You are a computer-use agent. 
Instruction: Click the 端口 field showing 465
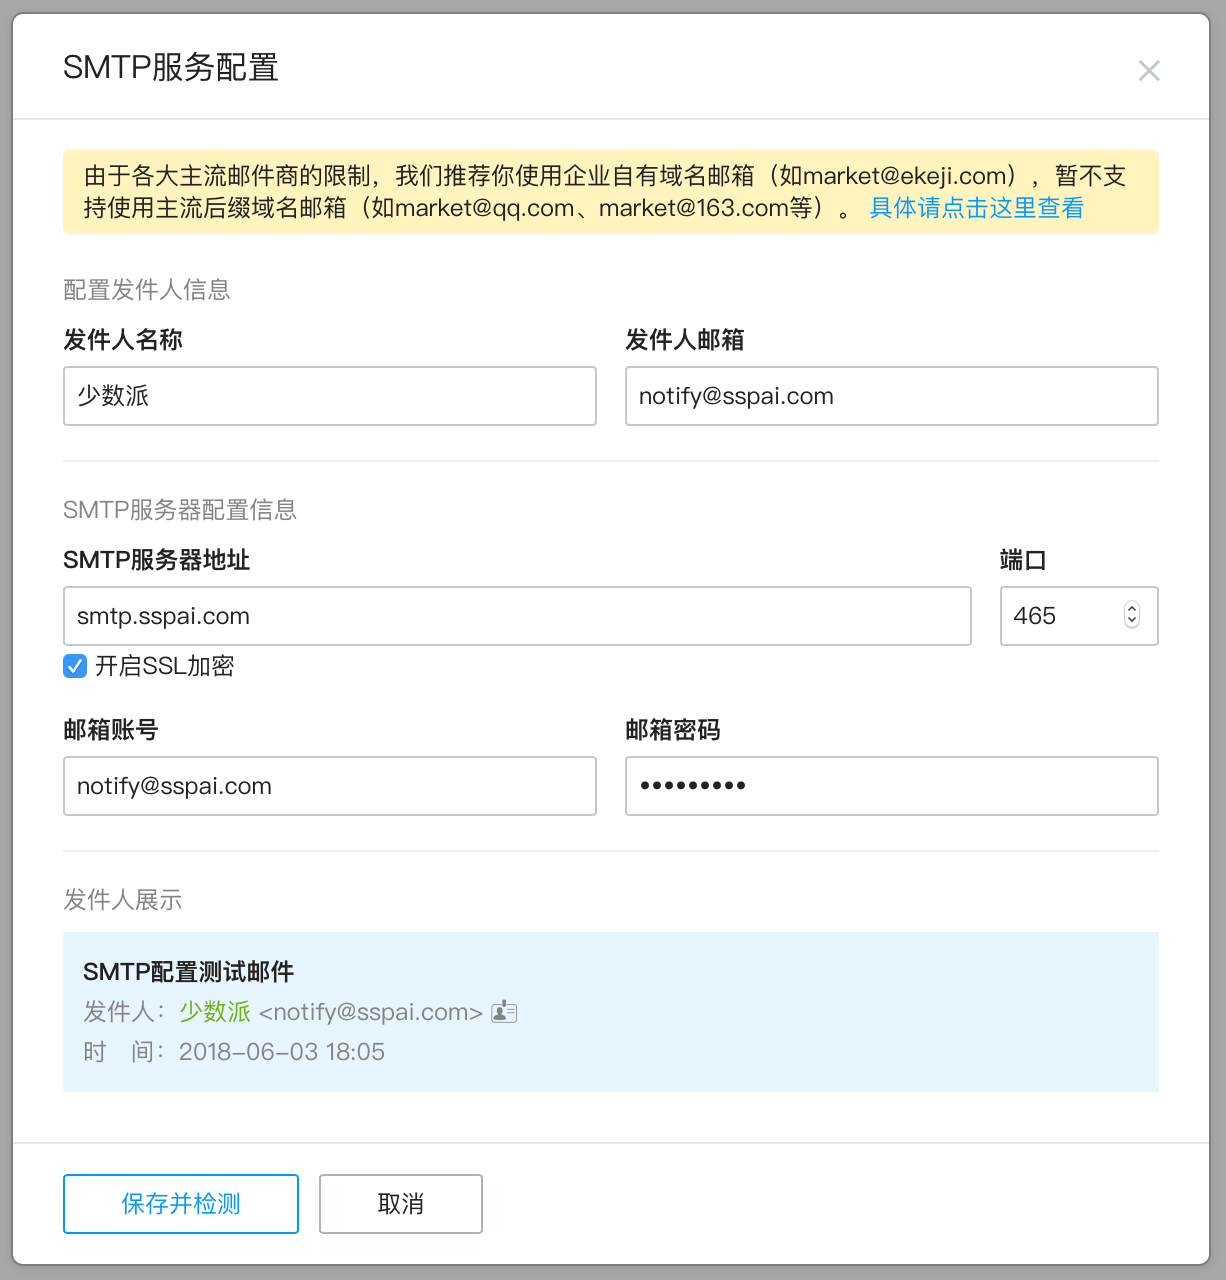tap(1060, 616)
